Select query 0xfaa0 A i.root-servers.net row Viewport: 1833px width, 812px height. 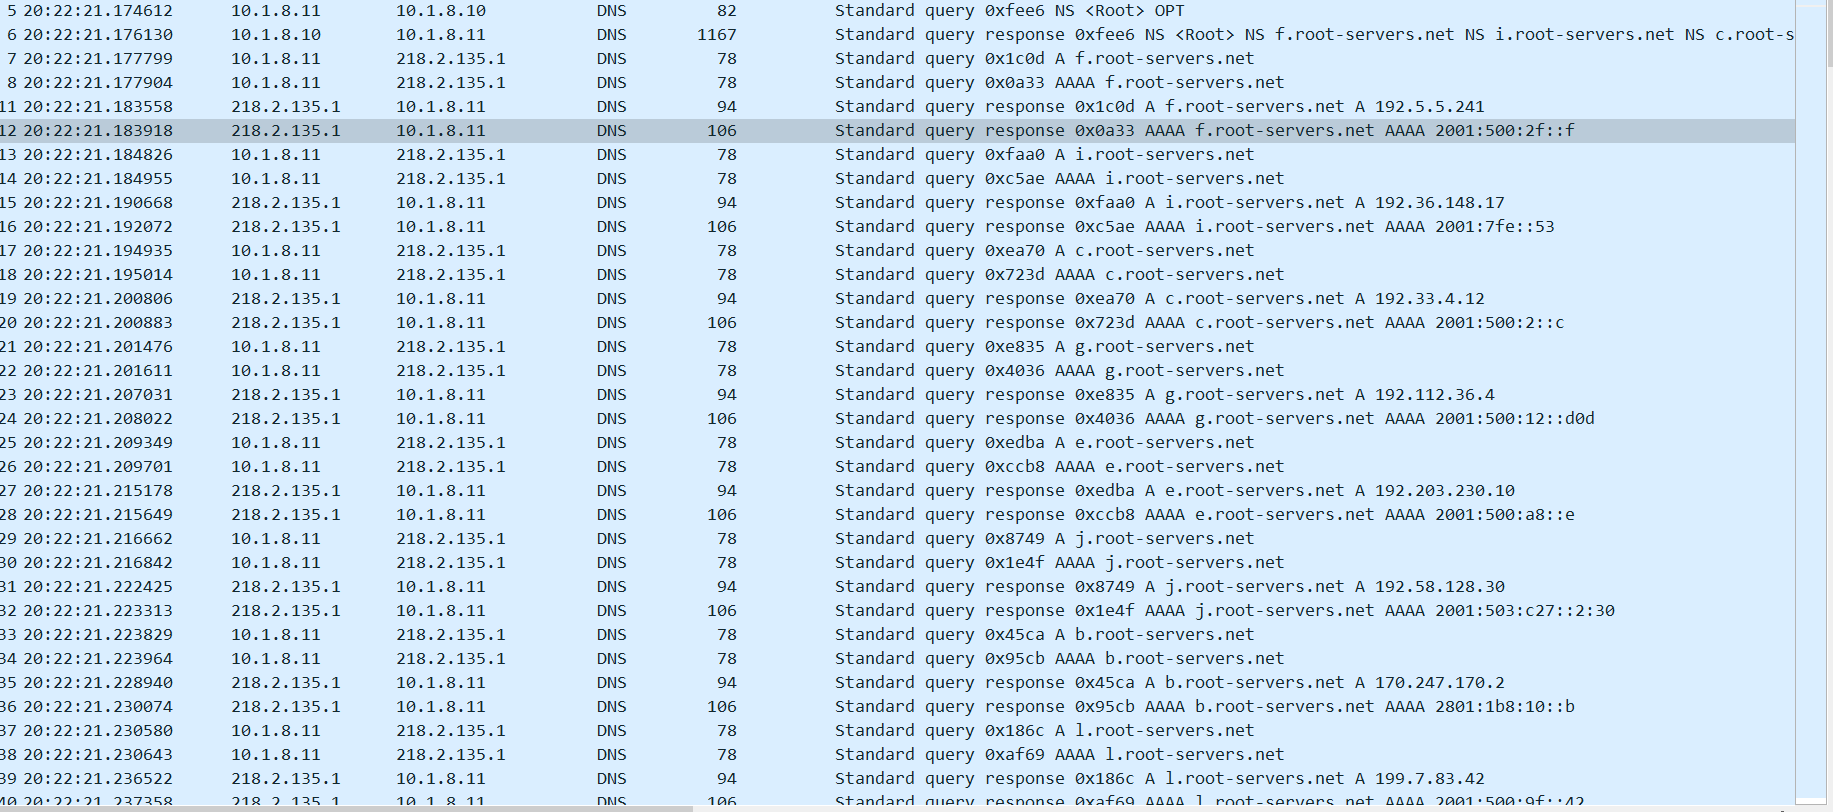[x=897, y=155]
